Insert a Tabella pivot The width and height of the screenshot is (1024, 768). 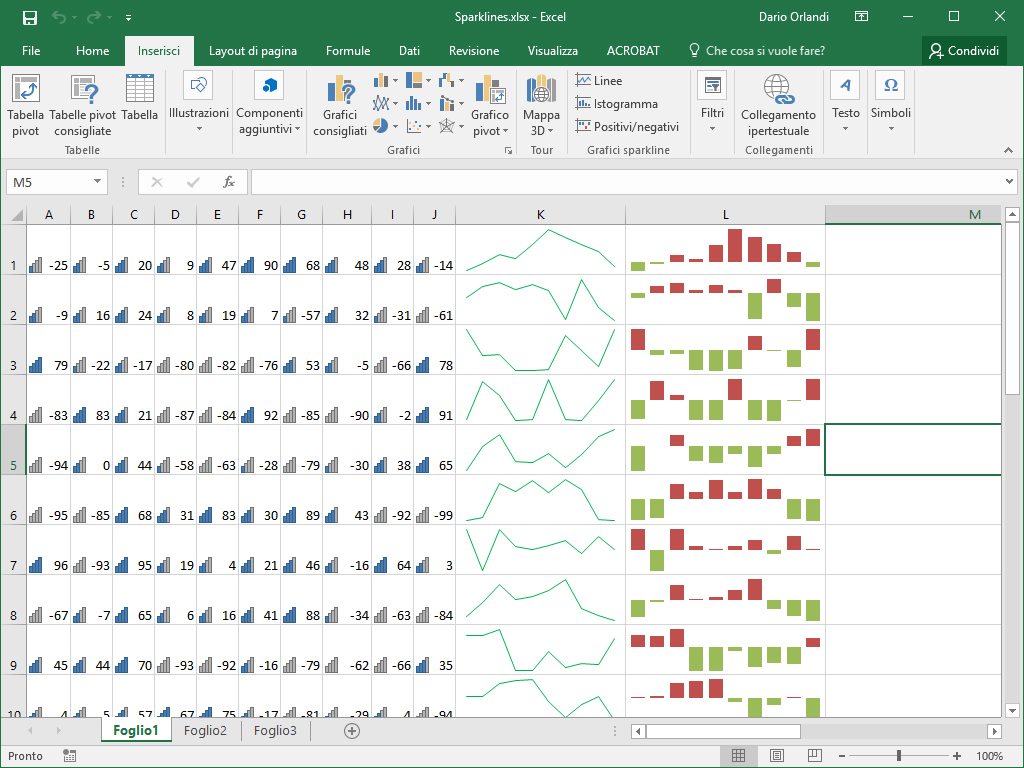[x=26, y=105]
